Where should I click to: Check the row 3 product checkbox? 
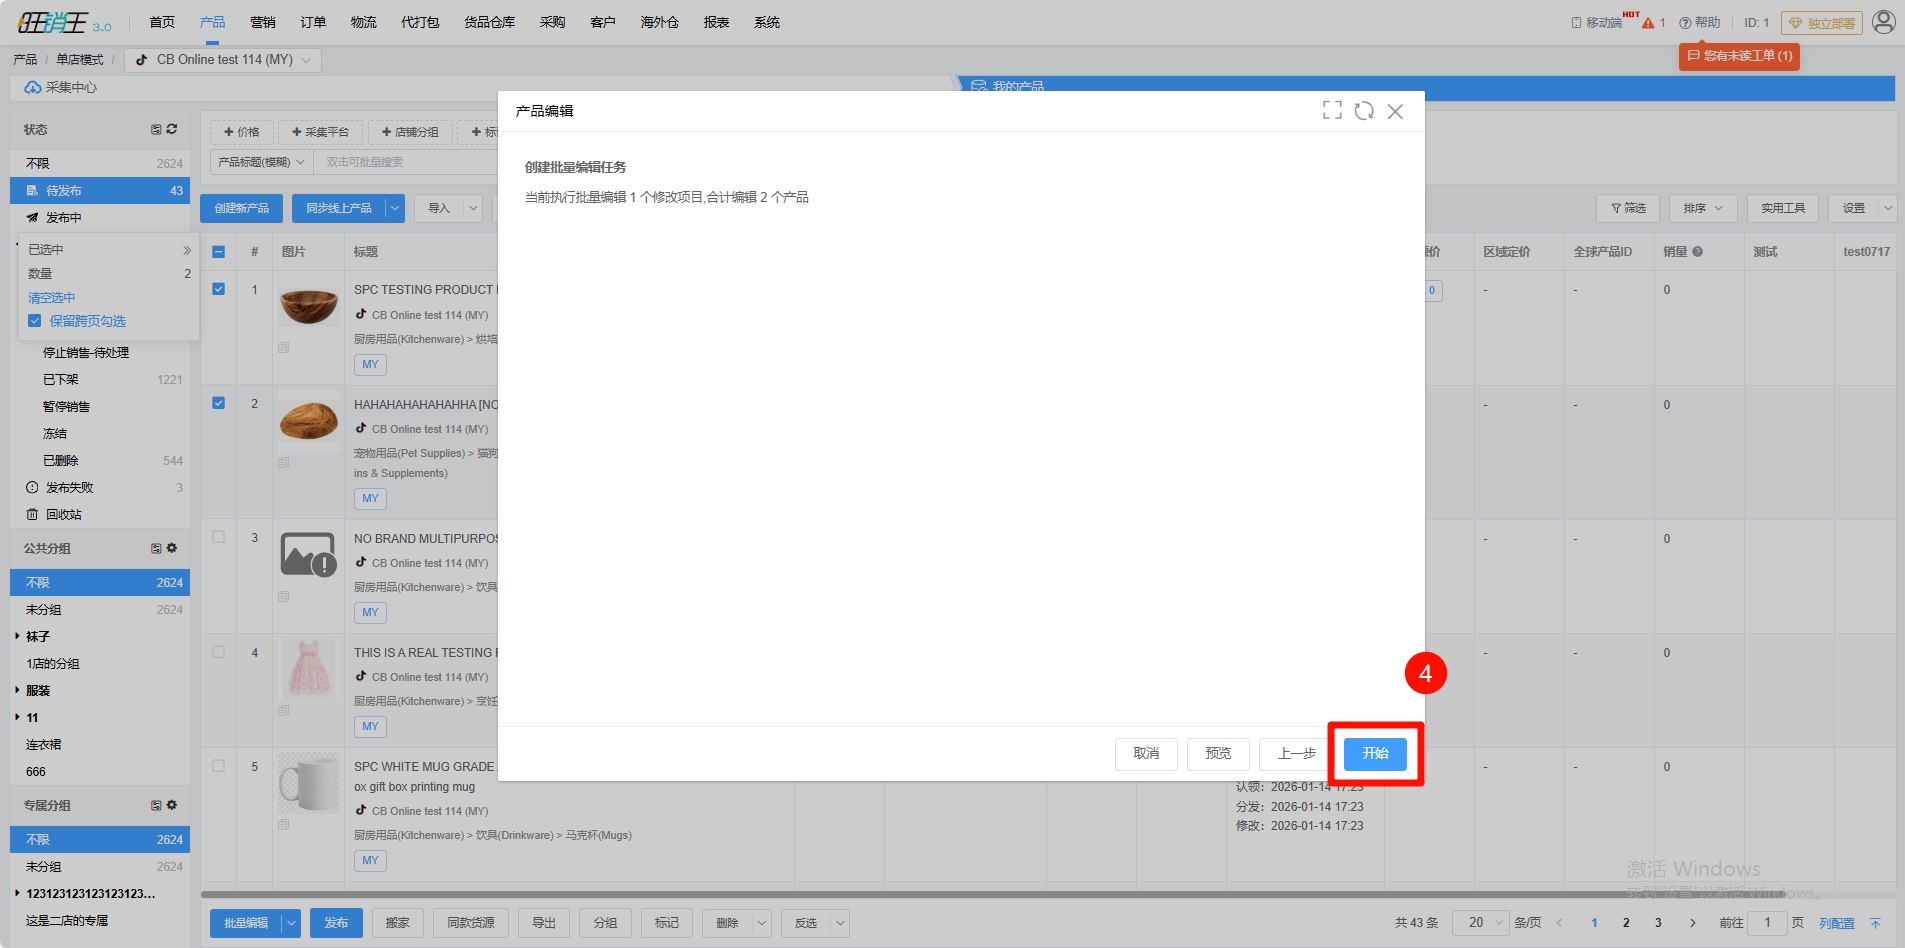(219, 537)
